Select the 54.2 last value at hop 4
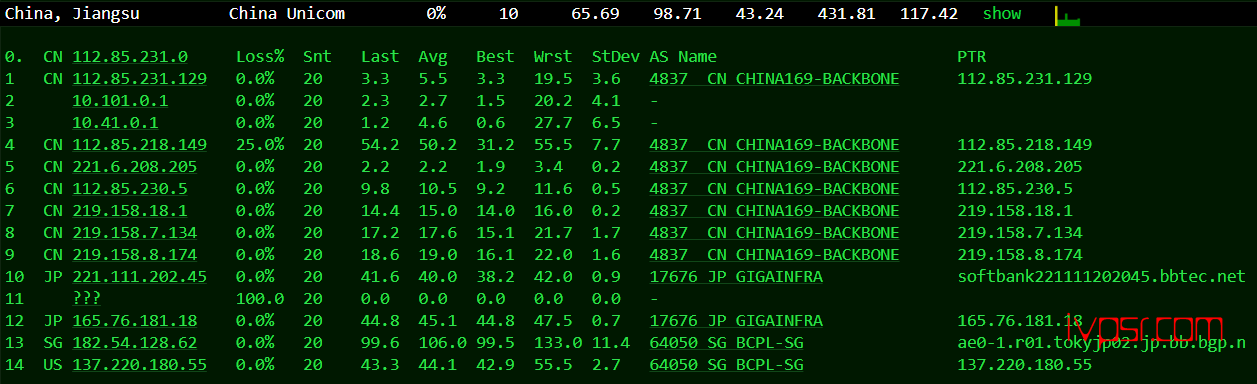Image resolution: width=1257 pixels, height=384 pixels. click(380, 145)
